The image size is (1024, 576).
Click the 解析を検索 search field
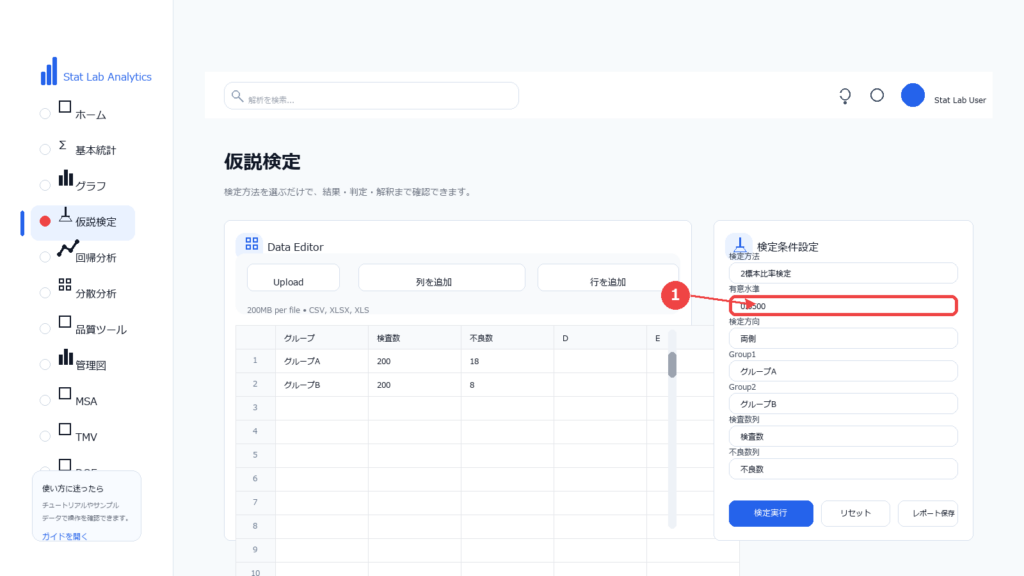click(x=371, y=96)
